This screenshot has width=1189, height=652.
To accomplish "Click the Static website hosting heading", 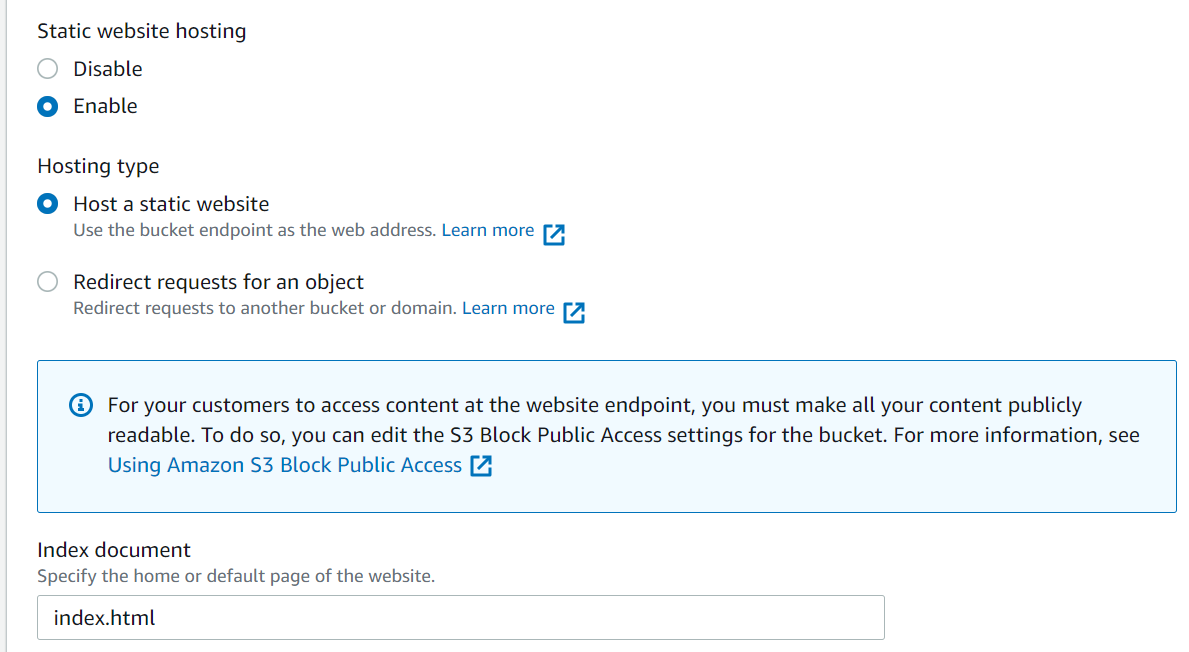I will click(x=141, y=31).
